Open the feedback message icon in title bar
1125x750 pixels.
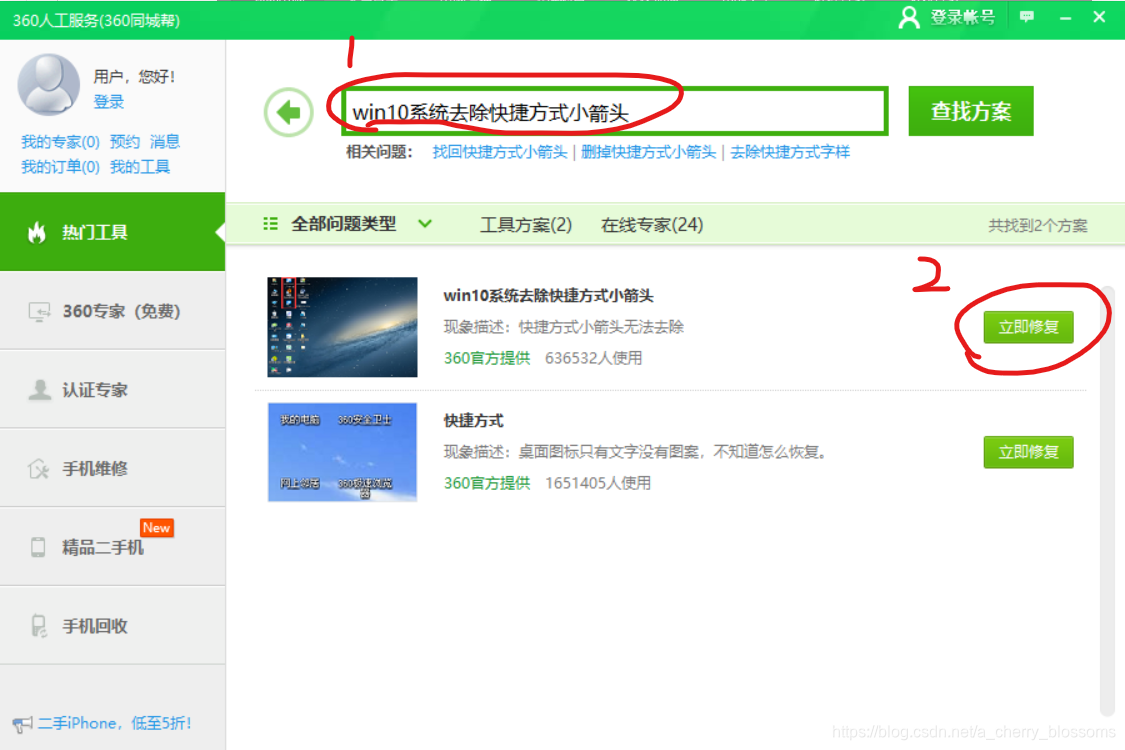click(x=1027, y=17)
